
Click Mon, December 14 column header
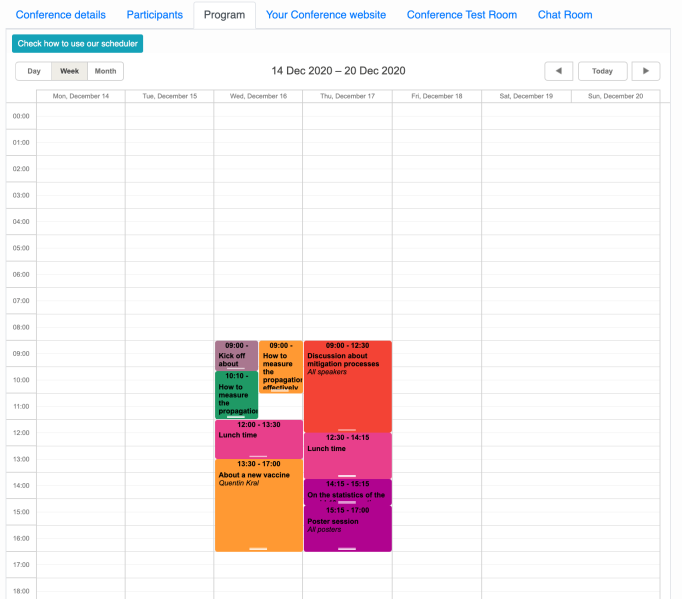pos(81,96)
